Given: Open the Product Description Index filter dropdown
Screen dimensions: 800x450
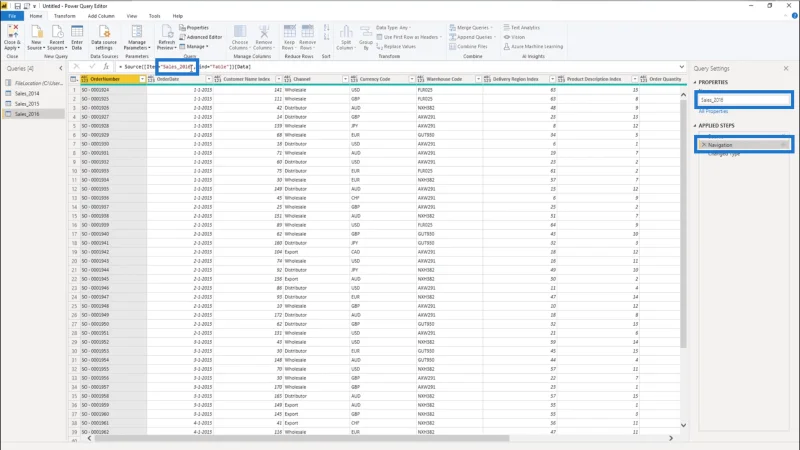Looking at the screenshot, I should 635,79.
